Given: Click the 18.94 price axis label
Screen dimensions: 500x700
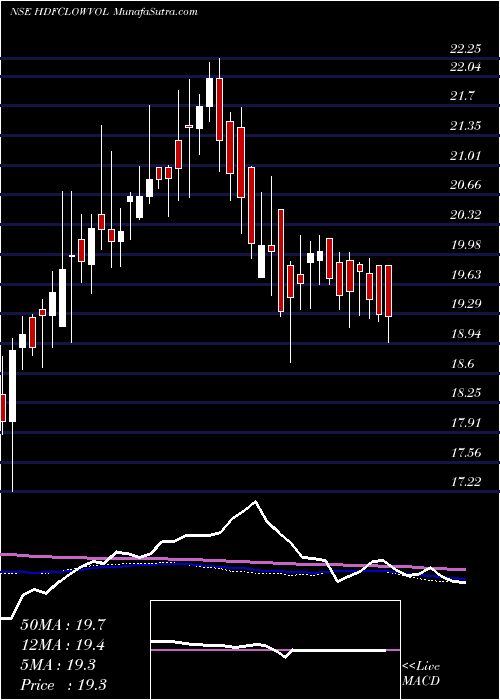Looking at the screenshot, I should pyautogui.click(x=466, y=333).
